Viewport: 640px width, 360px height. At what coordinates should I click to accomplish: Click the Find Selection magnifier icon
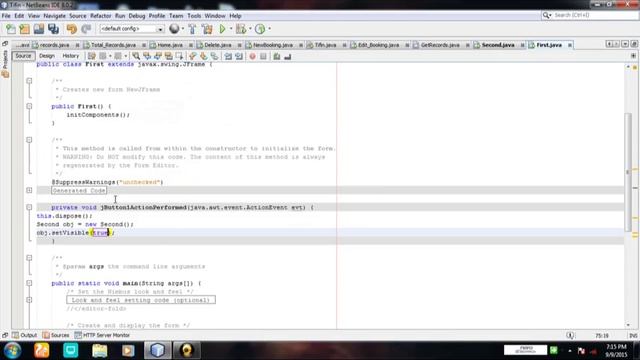pyautogui.click(x=136, y=56)
